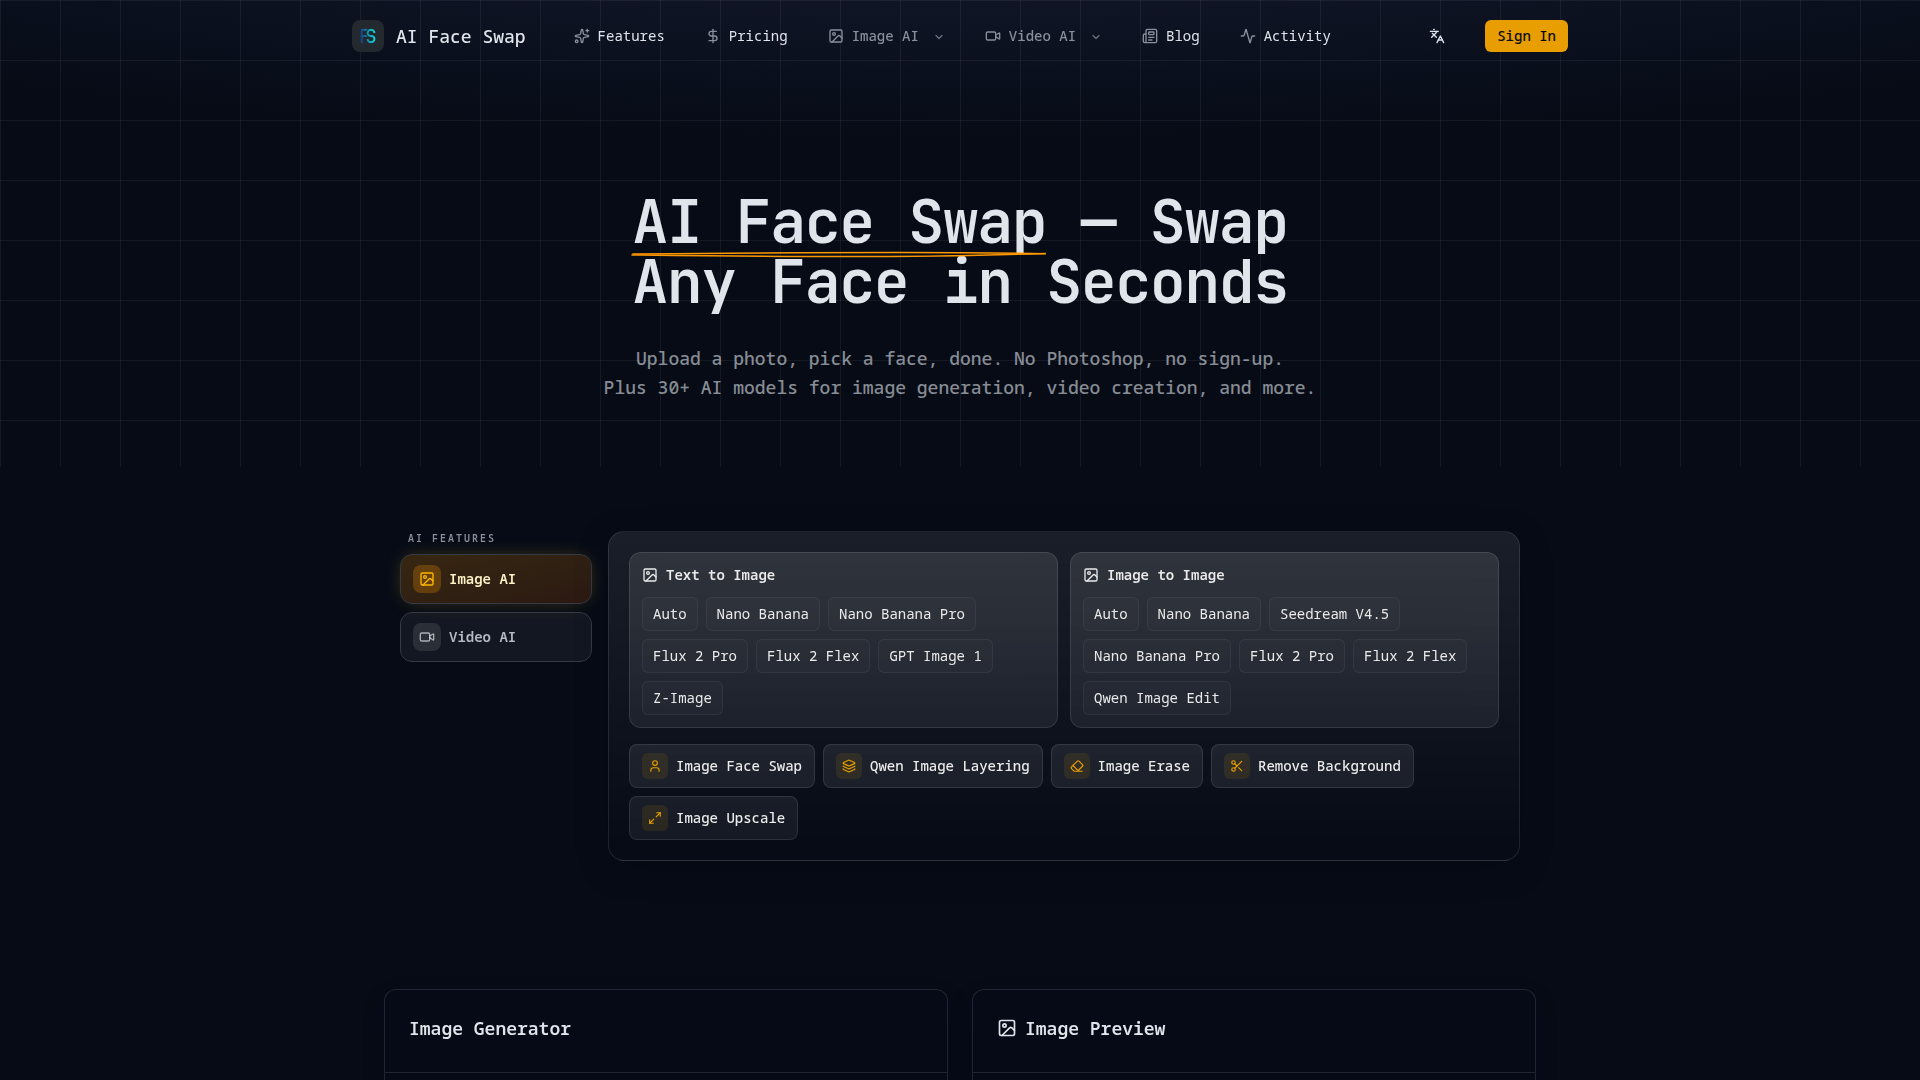Click the Remove Background scissors icon
The height and width of the screenshot is (1080, 1920).
[1237, 766]
